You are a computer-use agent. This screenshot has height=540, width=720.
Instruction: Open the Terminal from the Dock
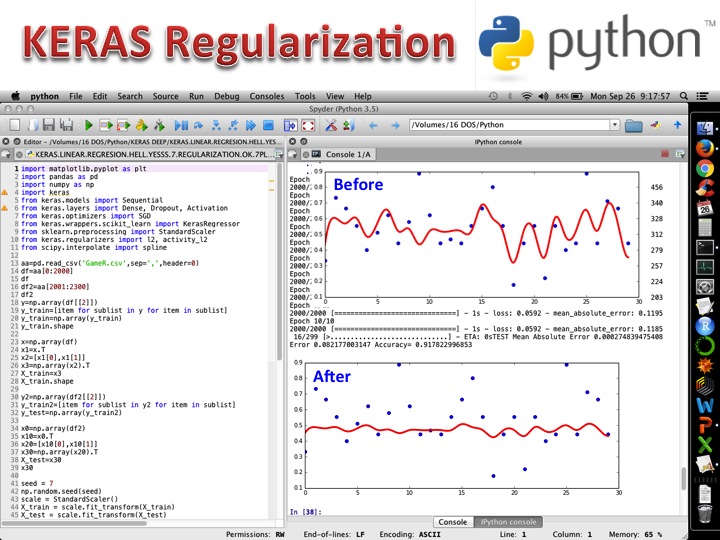[704, 248]
